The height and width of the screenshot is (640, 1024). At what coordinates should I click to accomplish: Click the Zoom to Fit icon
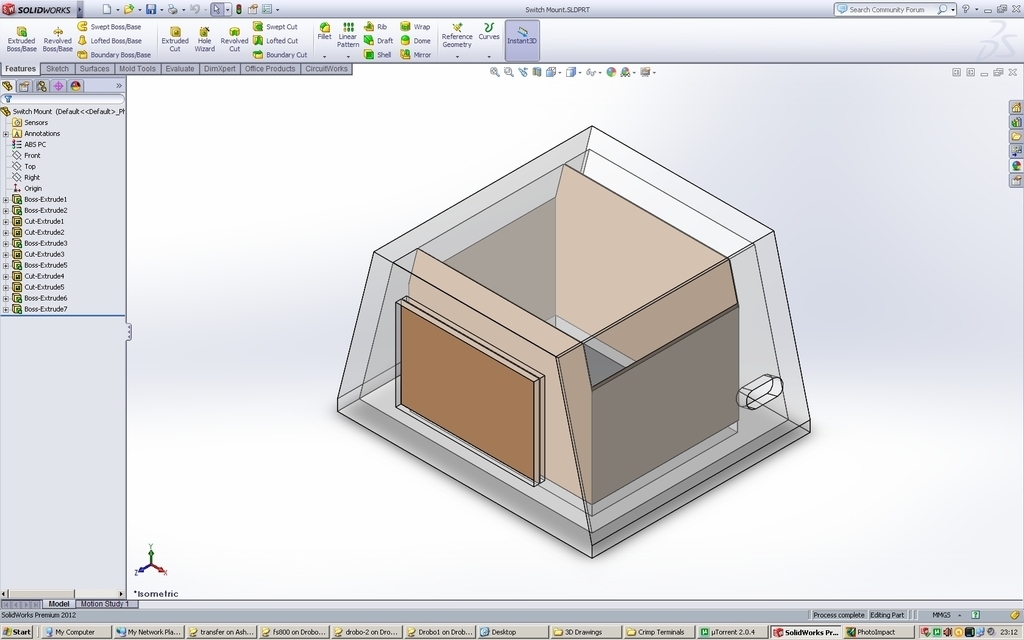click(x=494, y=72)
